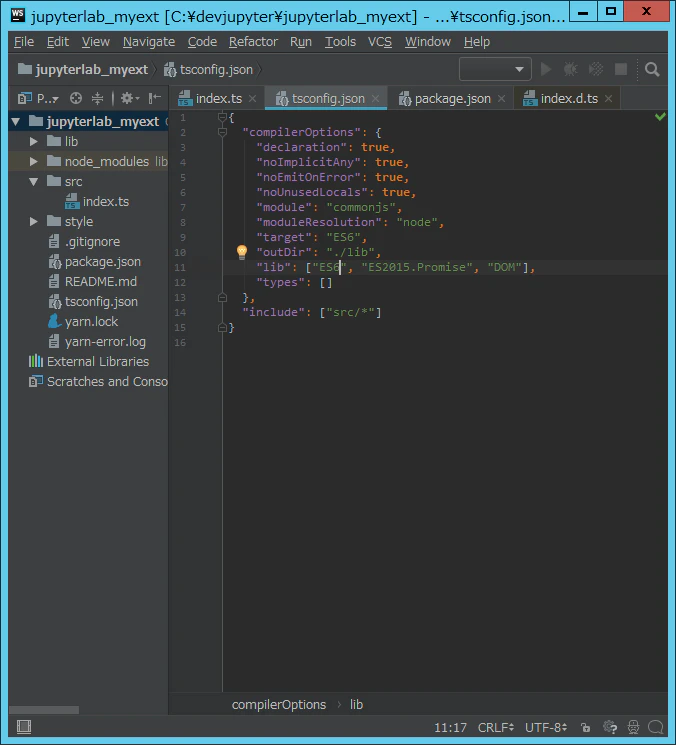Click the Hector inspector icon in status bar

(x=633, y=727)
